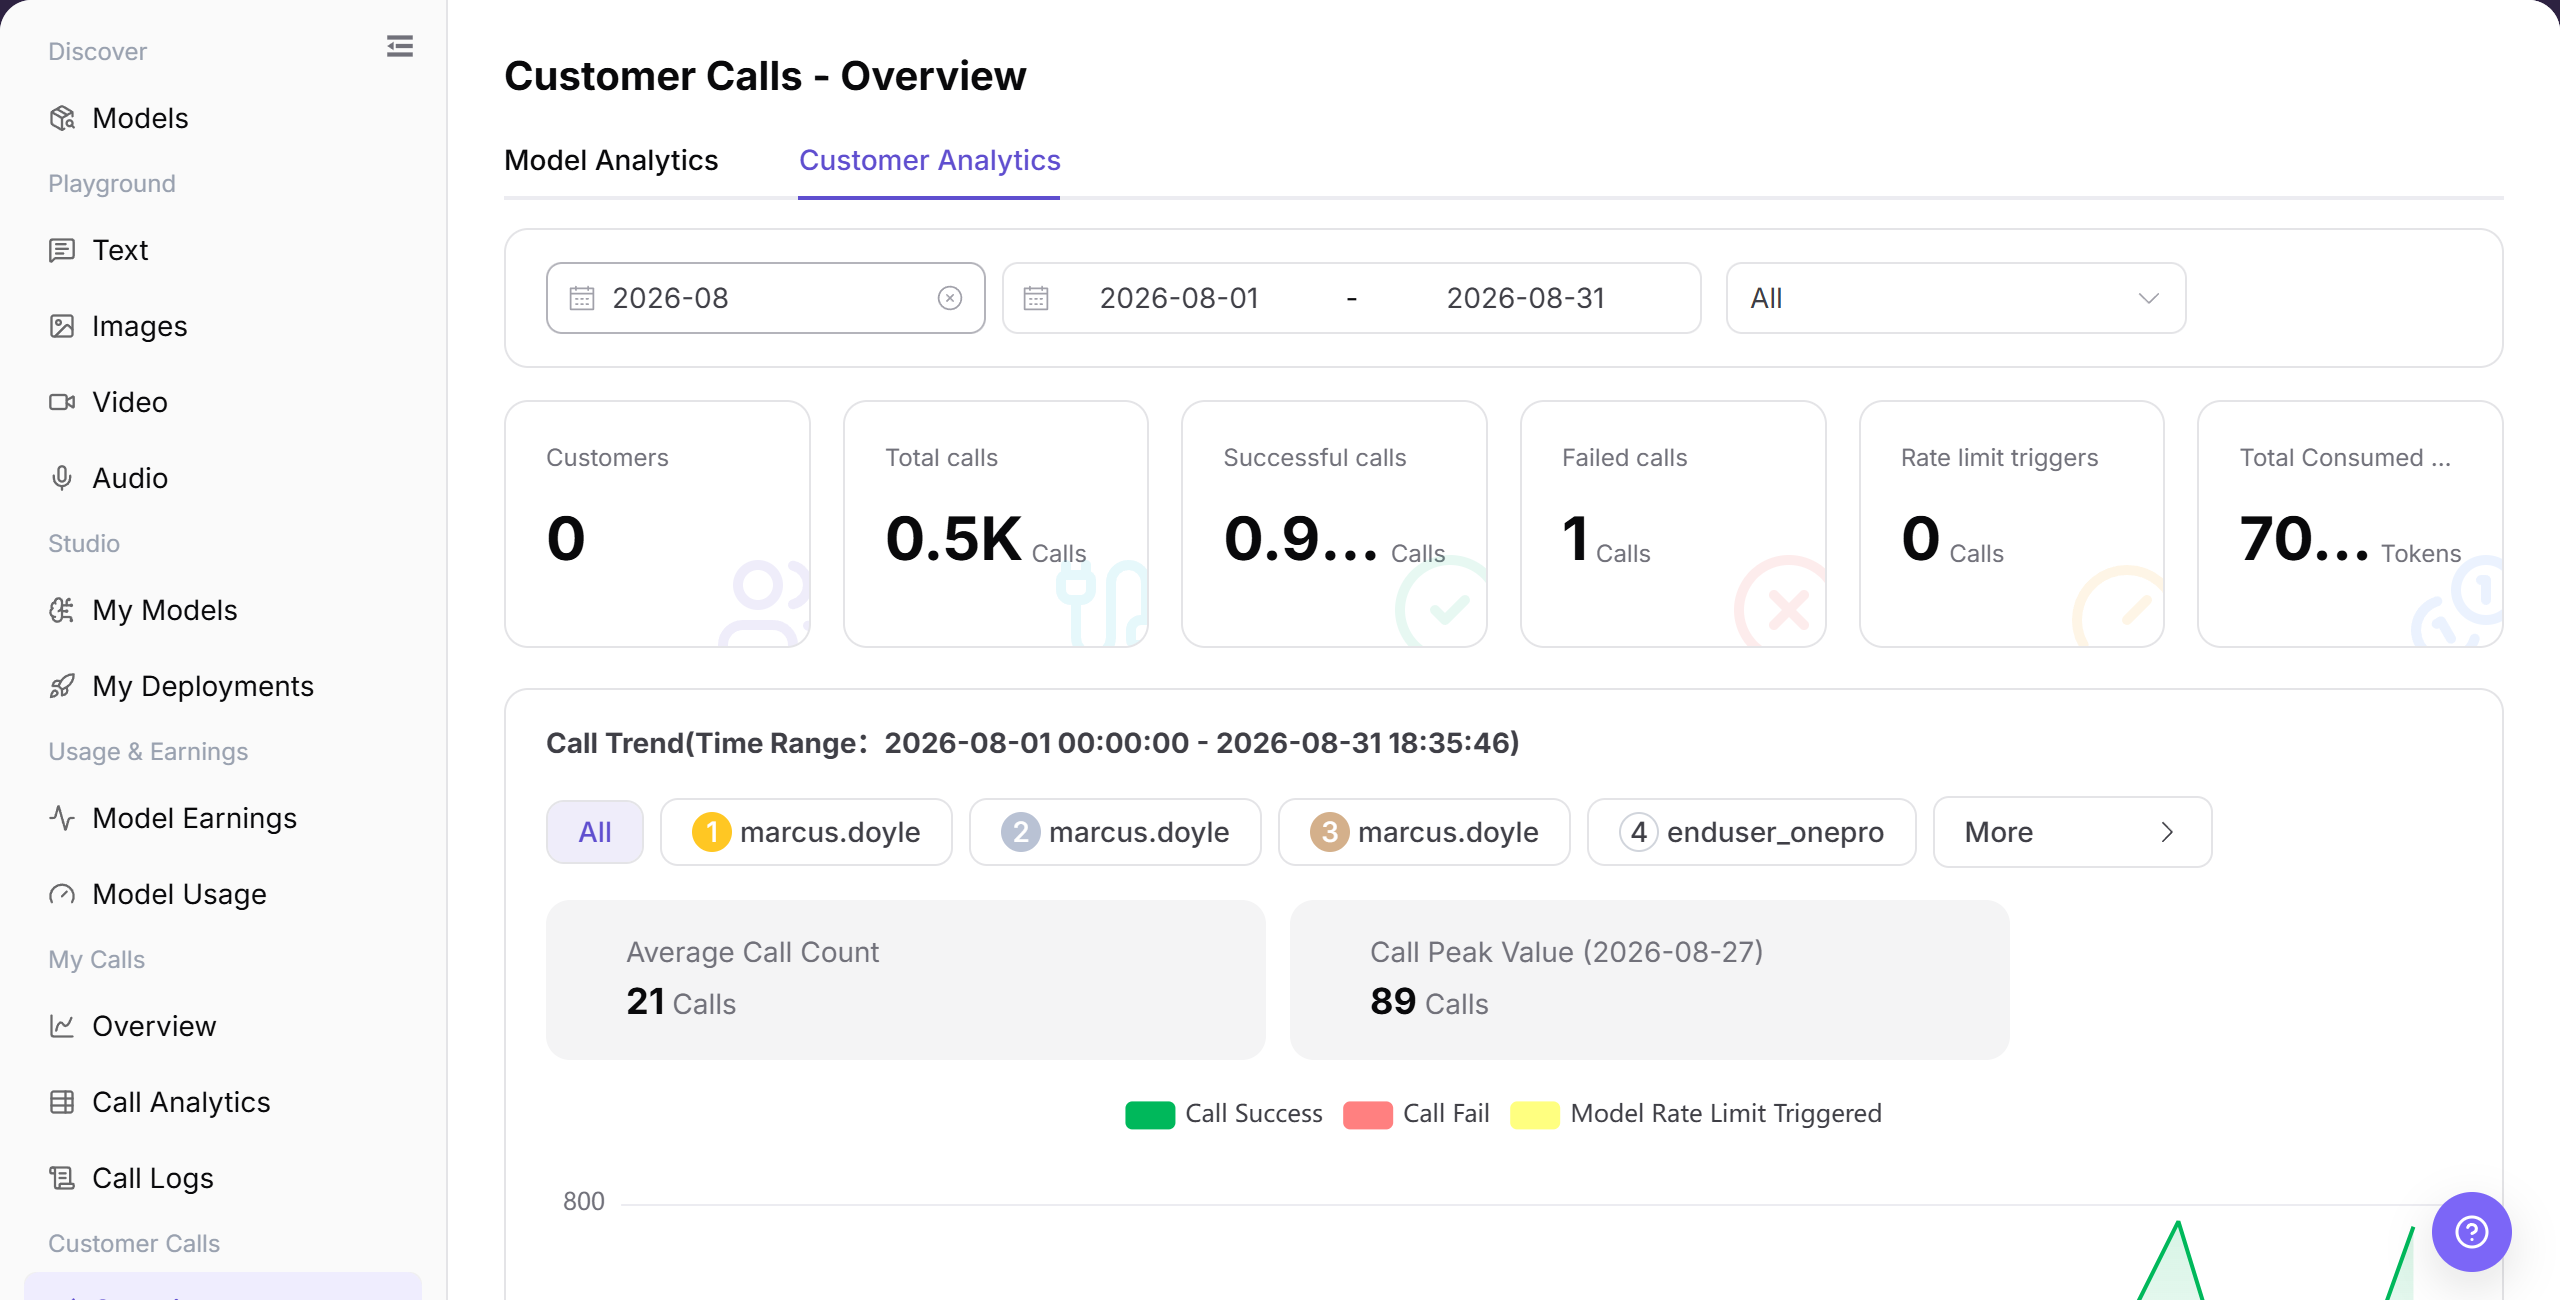The width and height of the screenshot is (2560, 1300).
Task: Toggle the Call Success legend swatch
Action: point(1150,1114)
